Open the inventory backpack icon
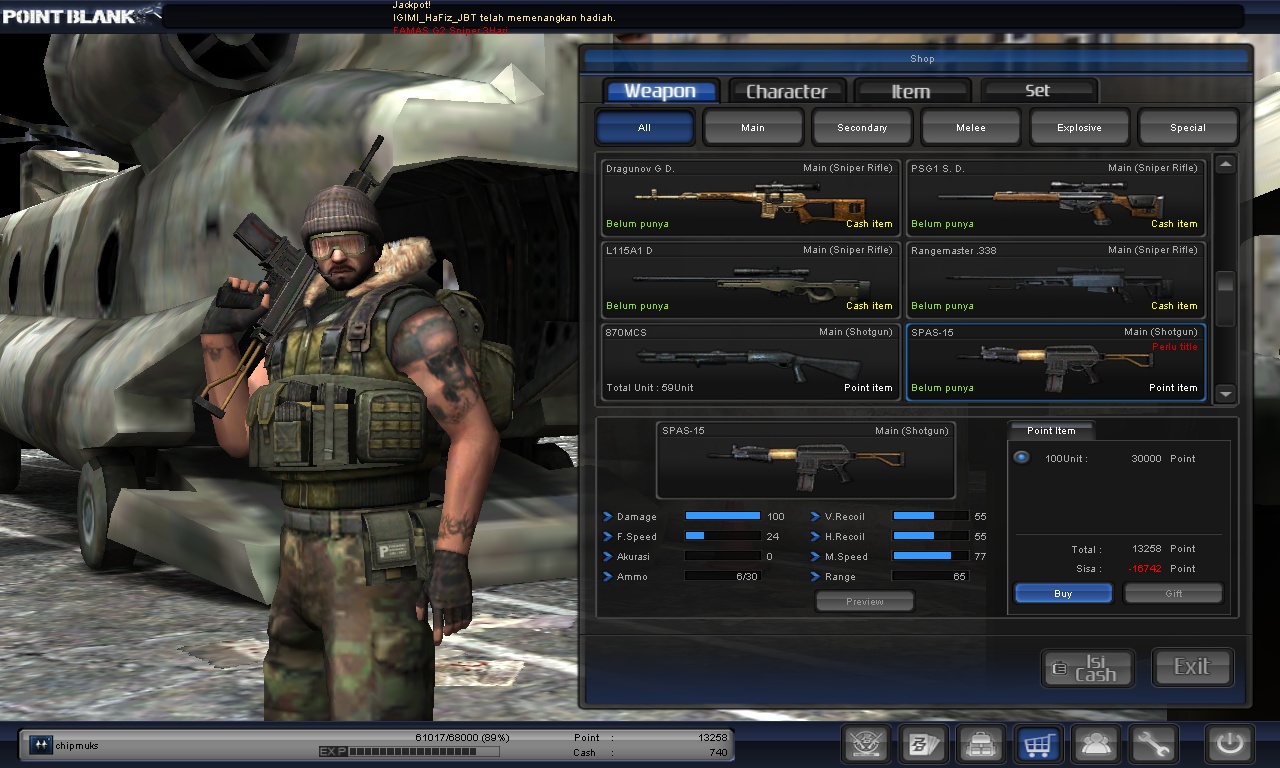 click(x=981, y=744)
